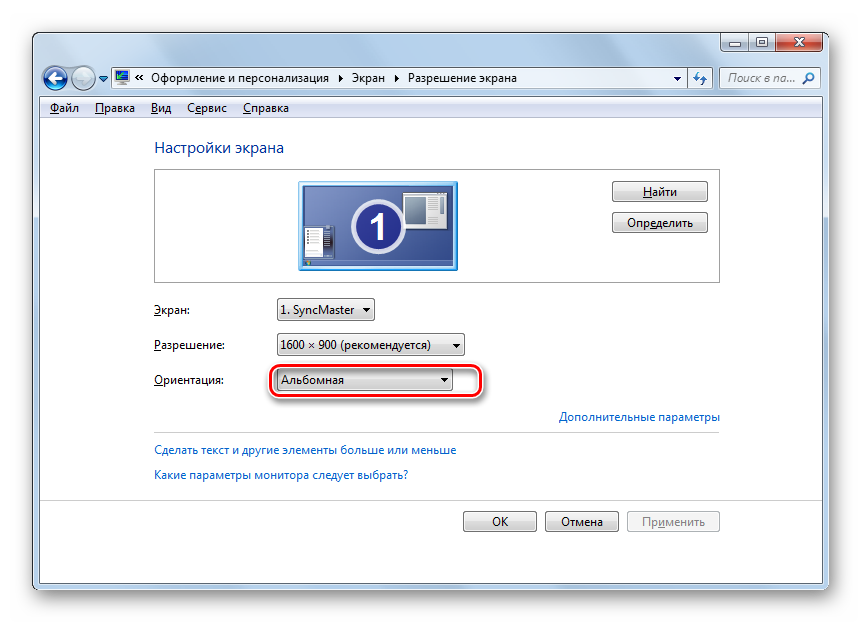Open the Правка menu
Viewport: 862px width, 623px height.
coord(115,108)
